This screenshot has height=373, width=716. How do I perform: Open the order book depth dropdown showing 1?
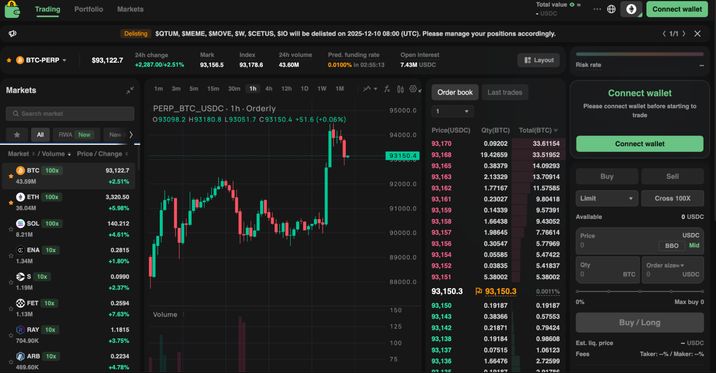pos(452,111)
